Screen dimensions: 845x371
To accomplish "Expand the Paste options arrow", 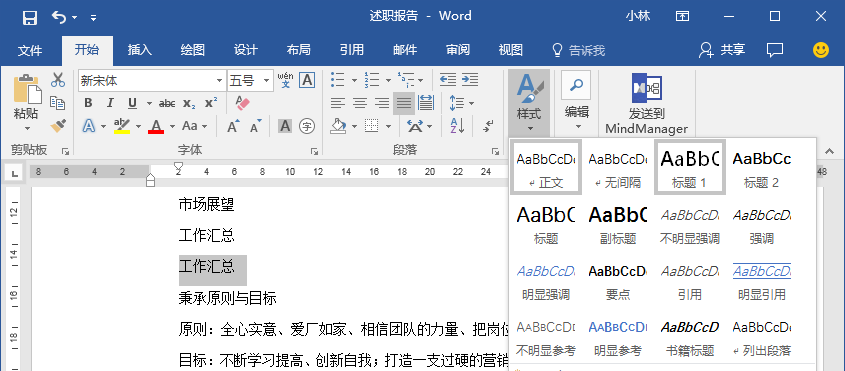I will [27, 128].
